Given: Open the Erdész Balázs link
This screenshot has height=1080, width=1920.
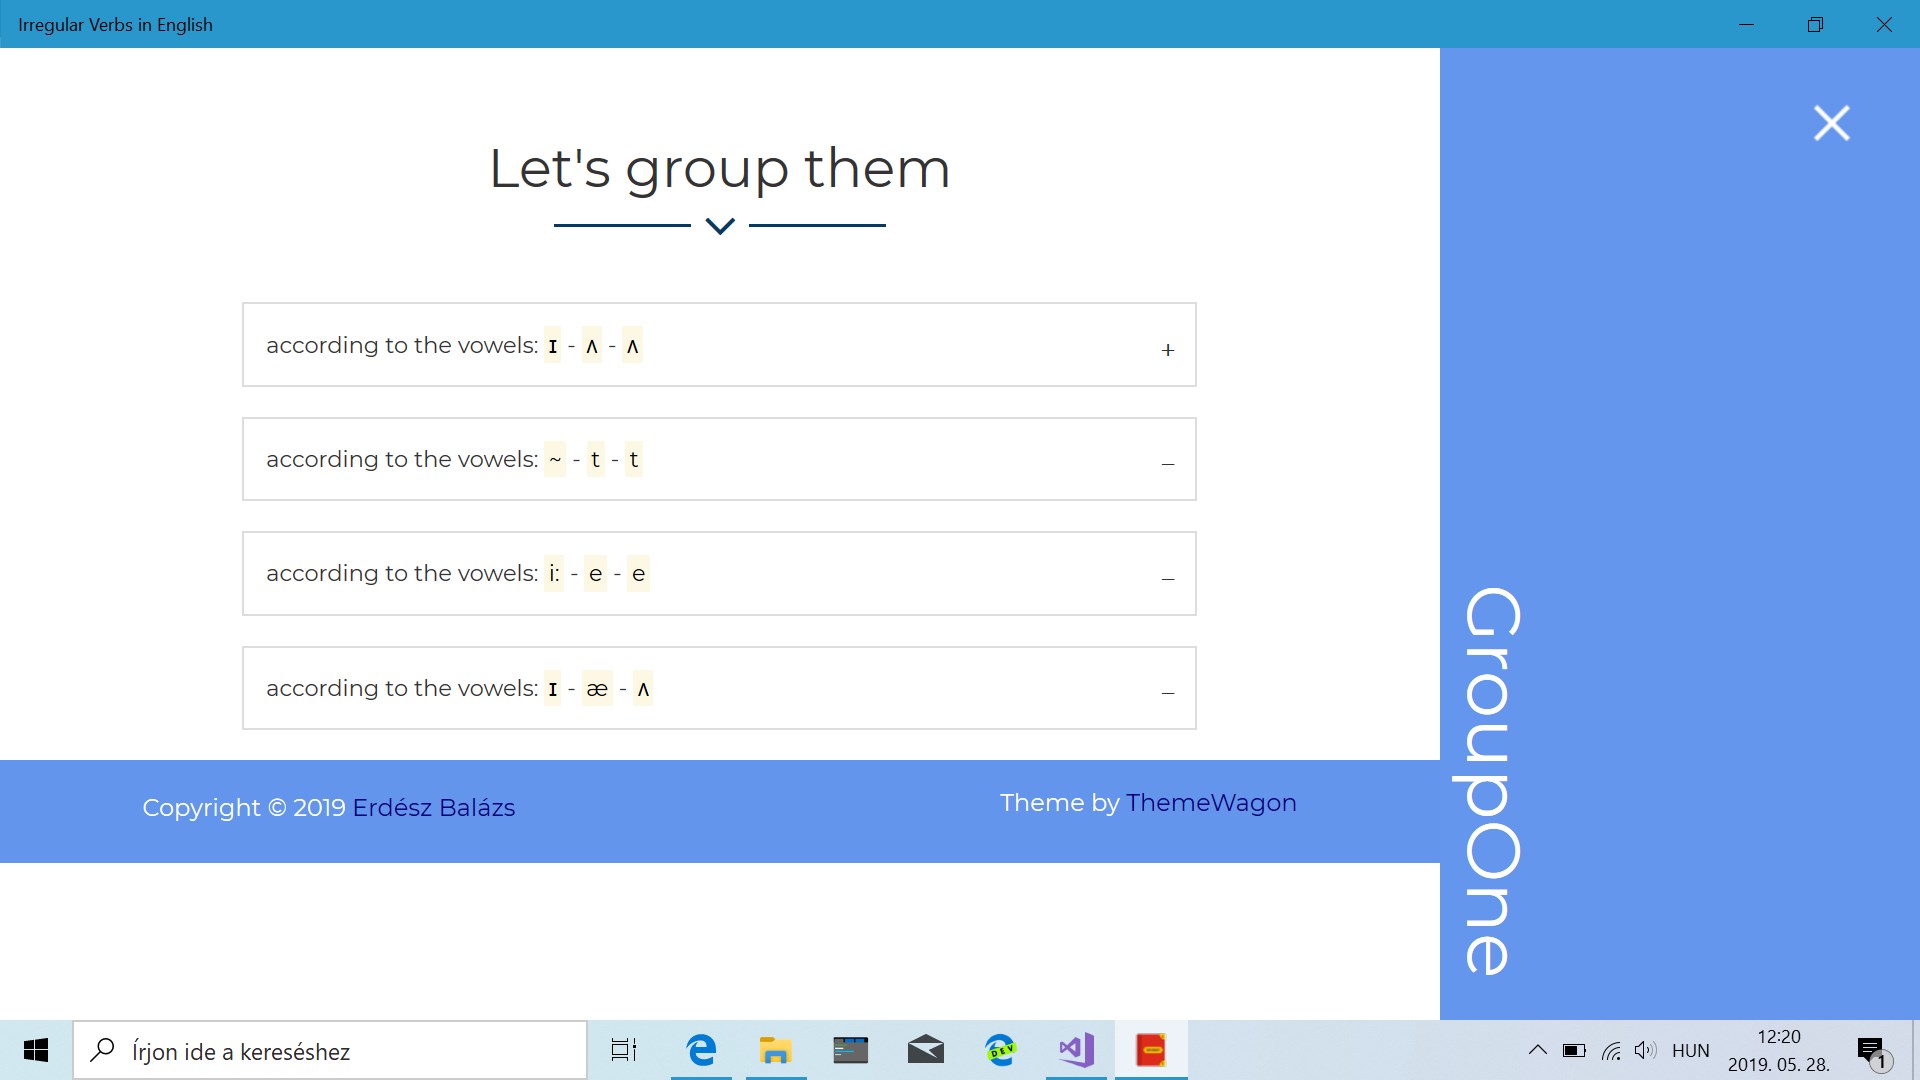Looking at the screenshot, I should (433, 808).
